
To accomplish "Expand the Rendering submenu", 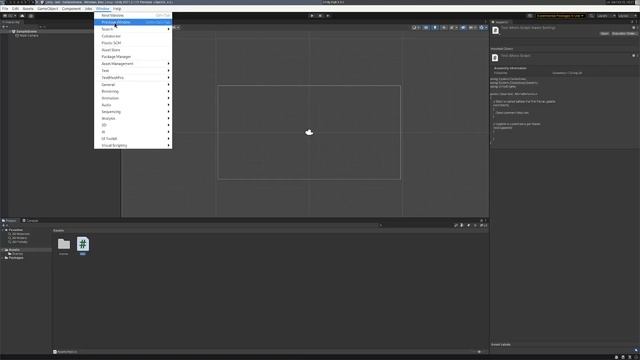I will click(x=133, y=91).
